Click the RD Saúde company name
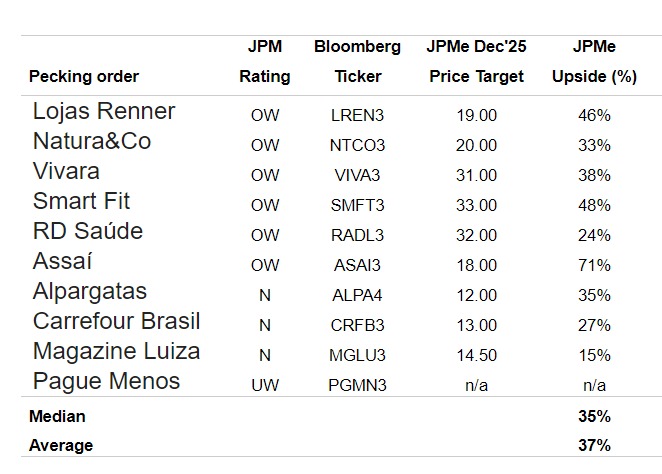 click(x=88, y=231)
